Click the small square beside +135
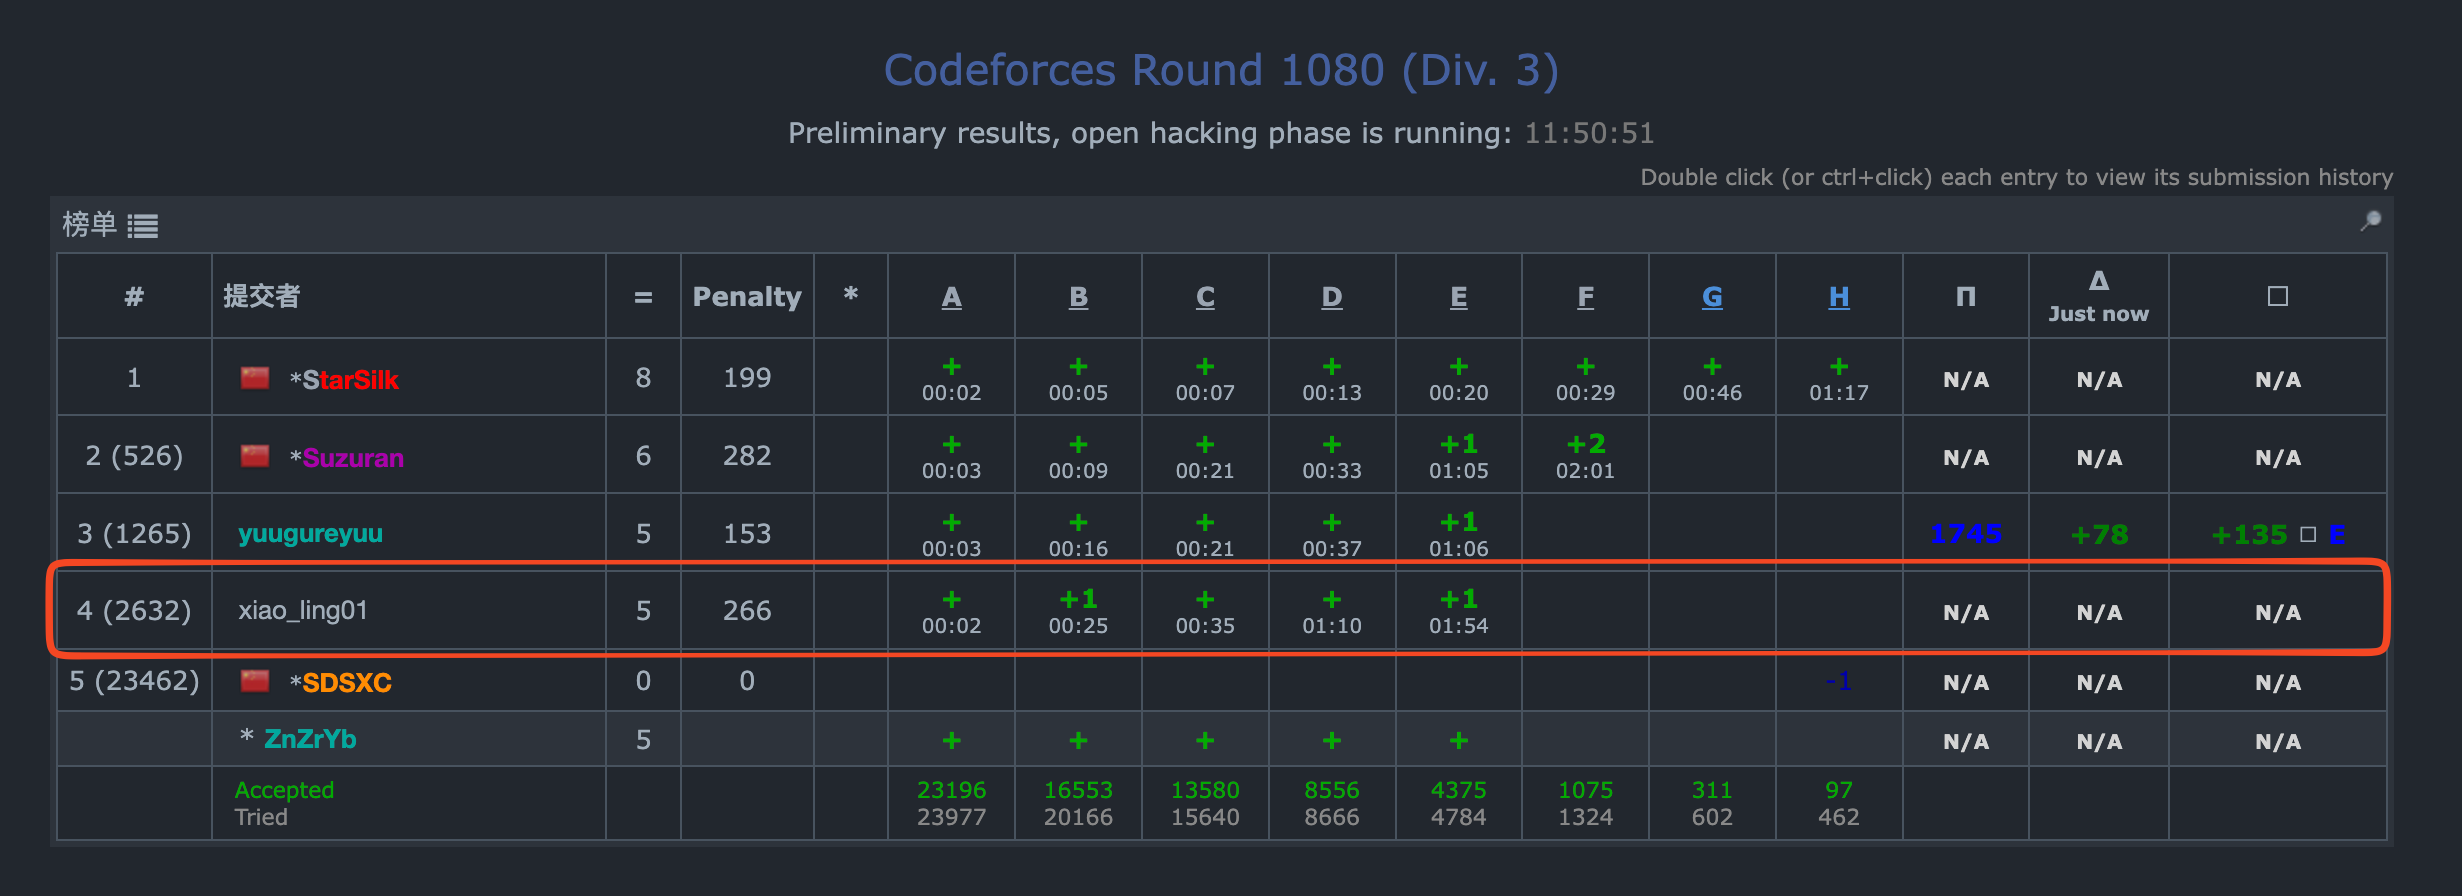2462x896 pixels. coord(2308,535)
